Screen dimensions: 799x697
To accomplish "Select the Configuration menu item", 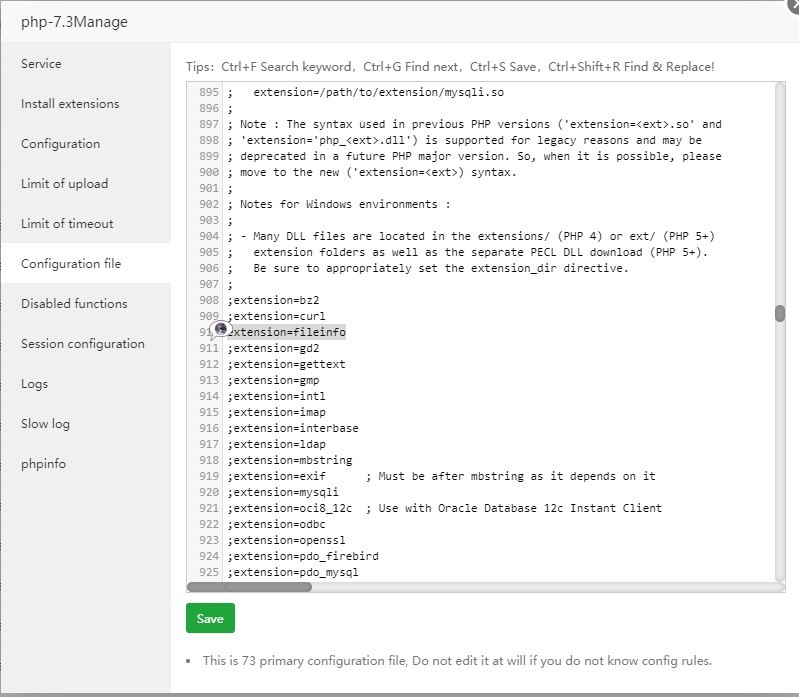I will (60, 144).
